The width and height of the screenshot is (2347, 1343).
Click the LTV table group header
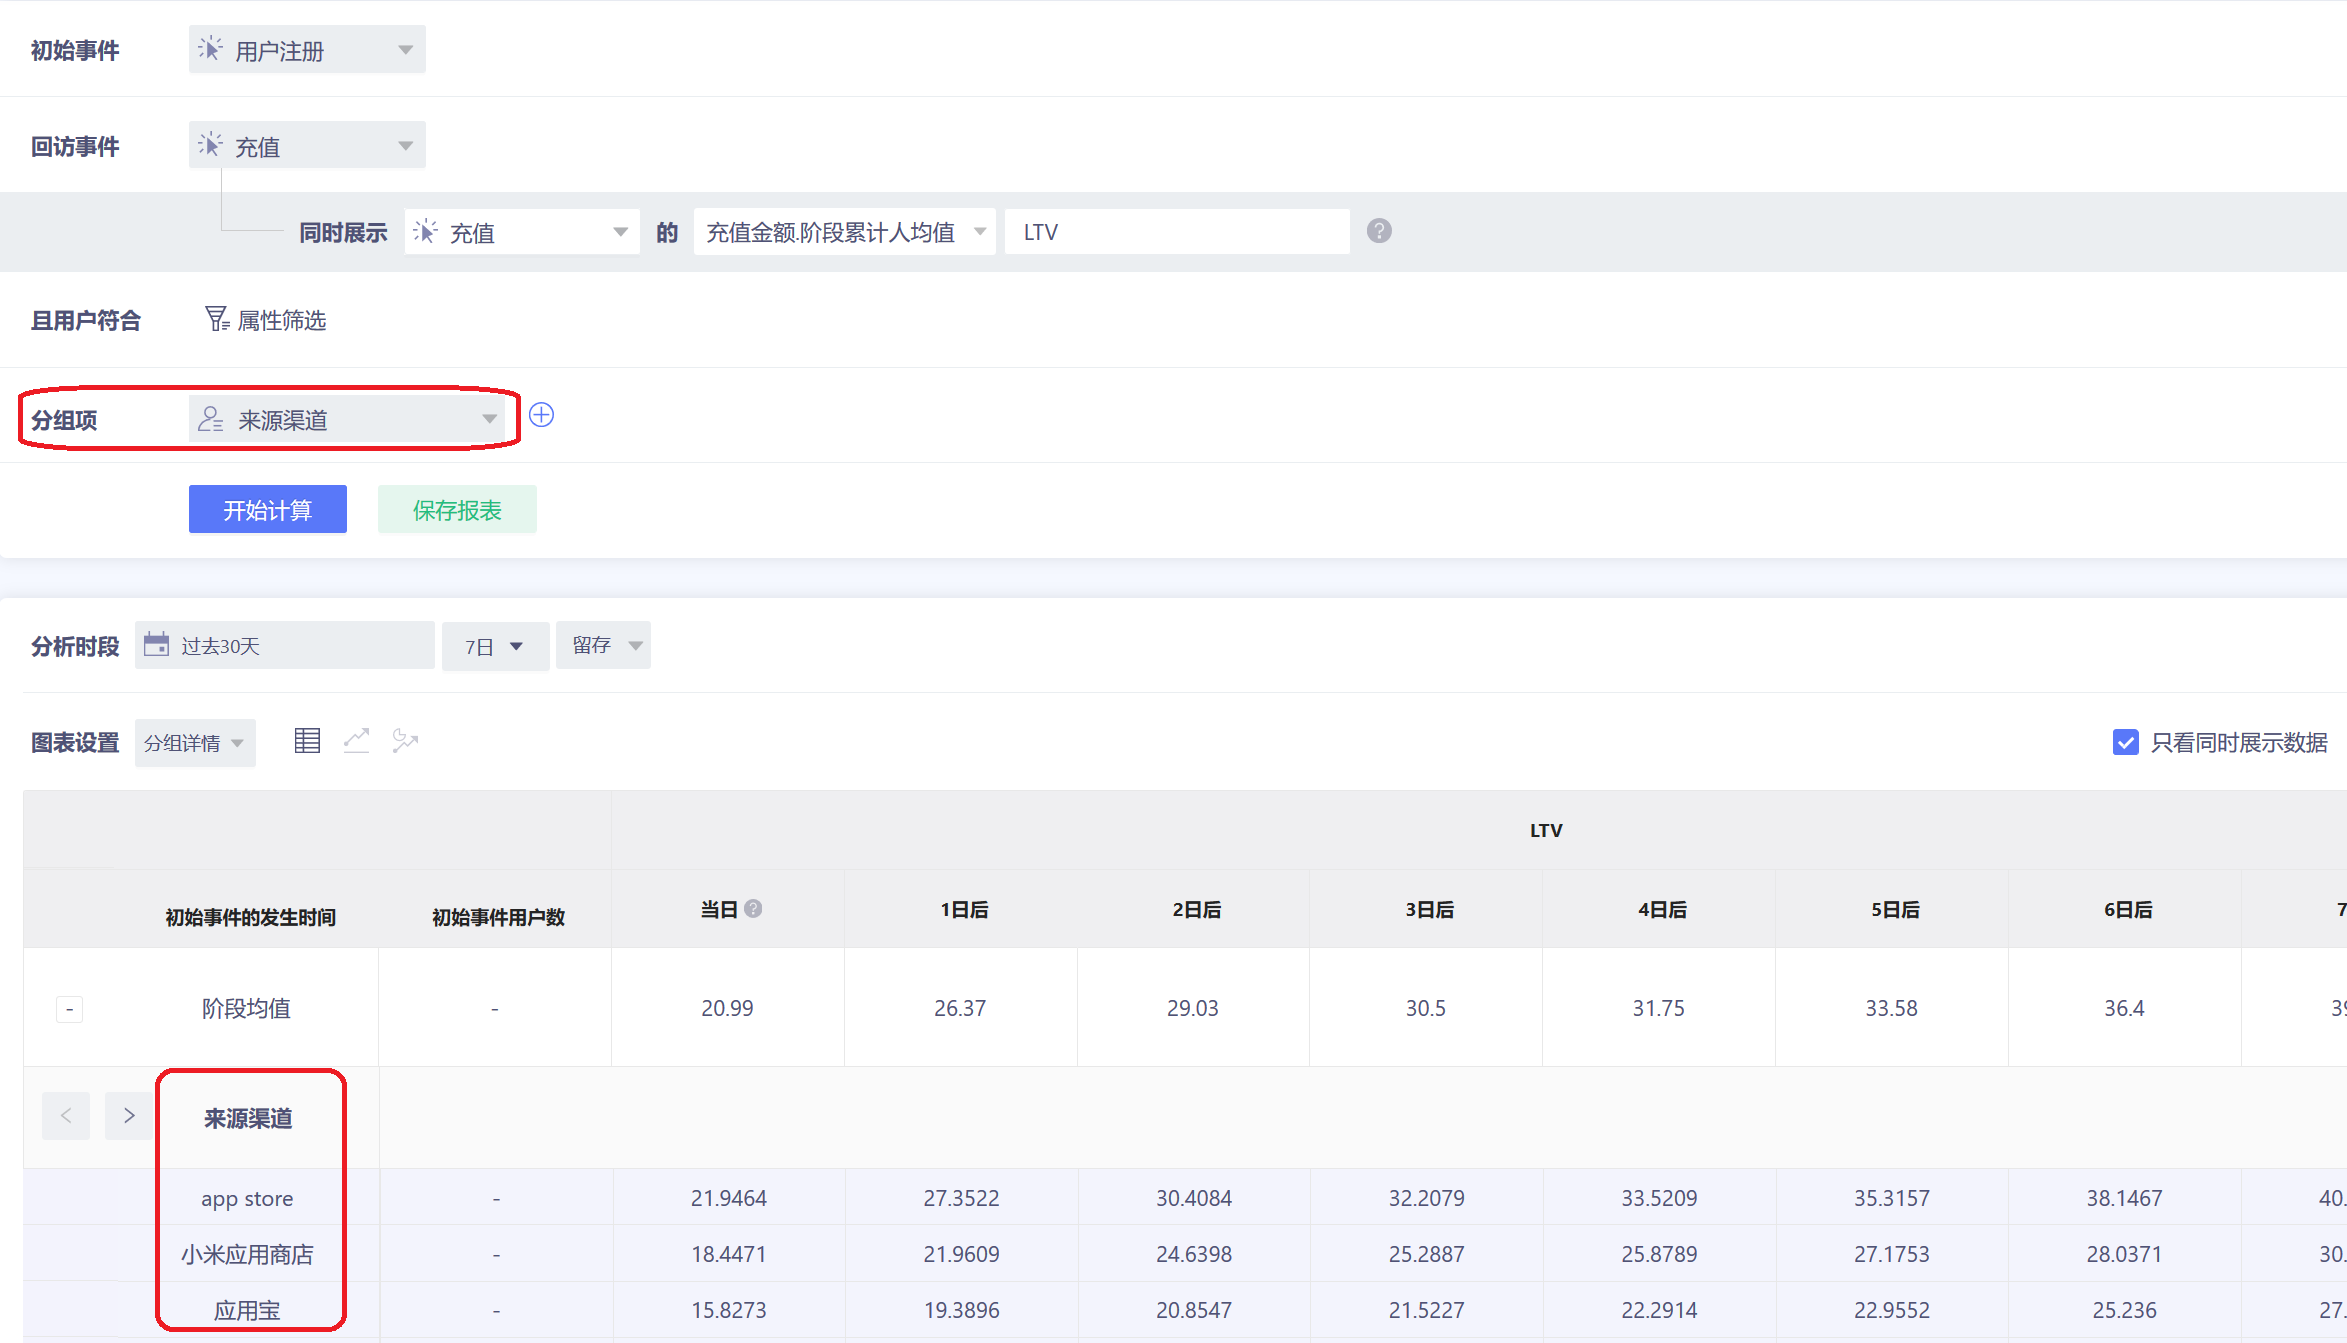(1546, 831)
